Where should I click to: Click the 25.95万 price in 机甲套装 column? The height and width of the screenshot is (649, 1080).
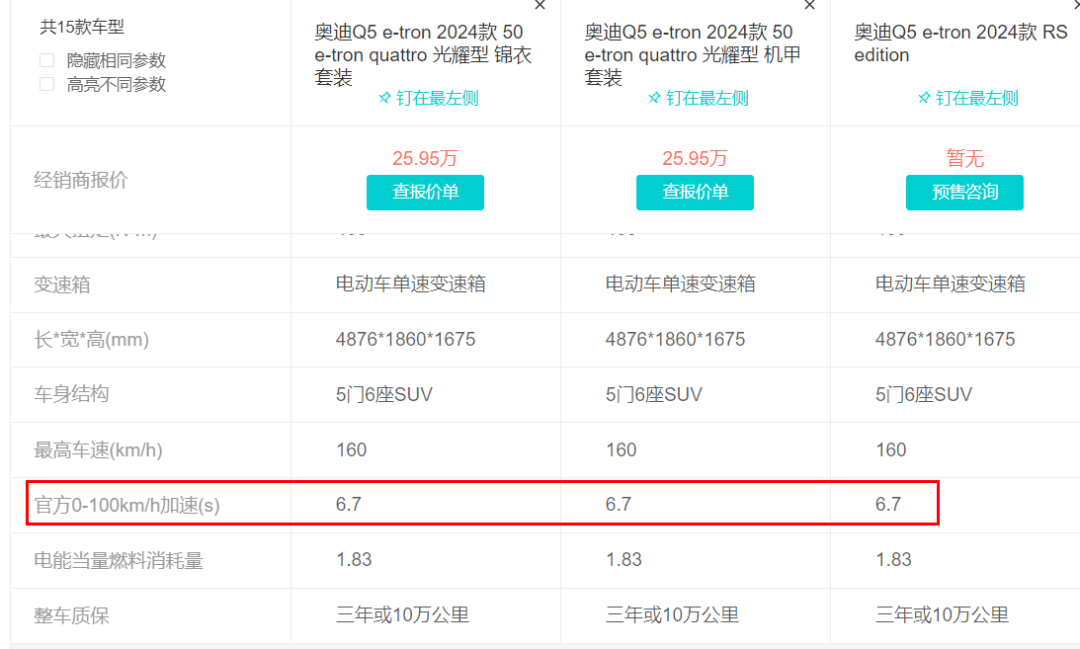[x=695, y=158]
